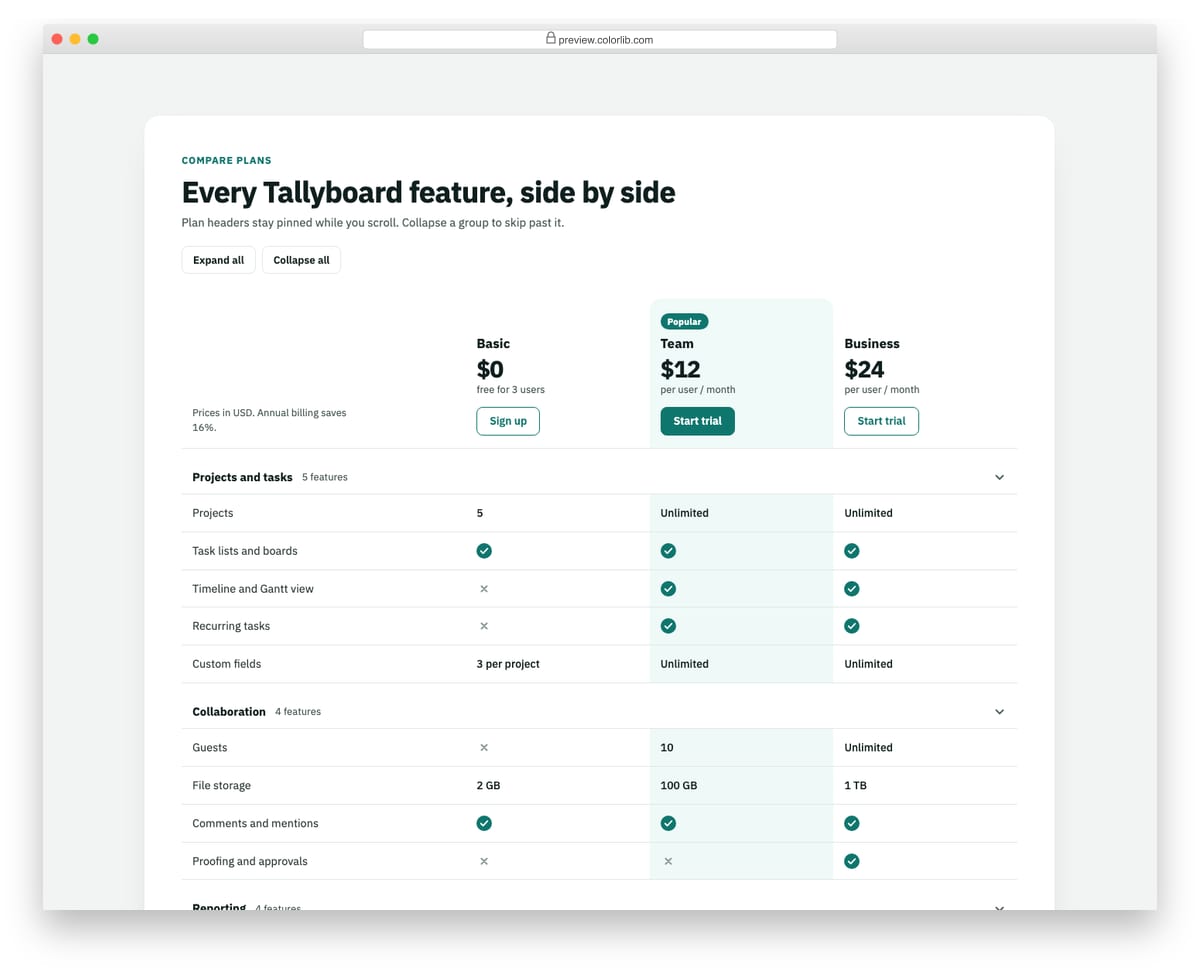Click Business plan's Unlimited Projects value

pos(869,513)
